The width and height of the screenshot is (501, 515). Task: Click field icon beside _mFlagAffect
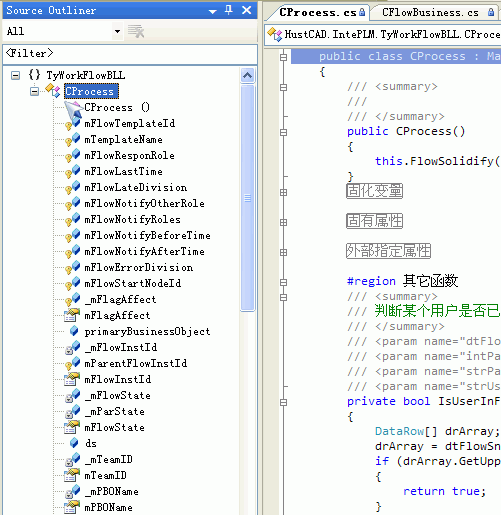[x=72, y=299]
